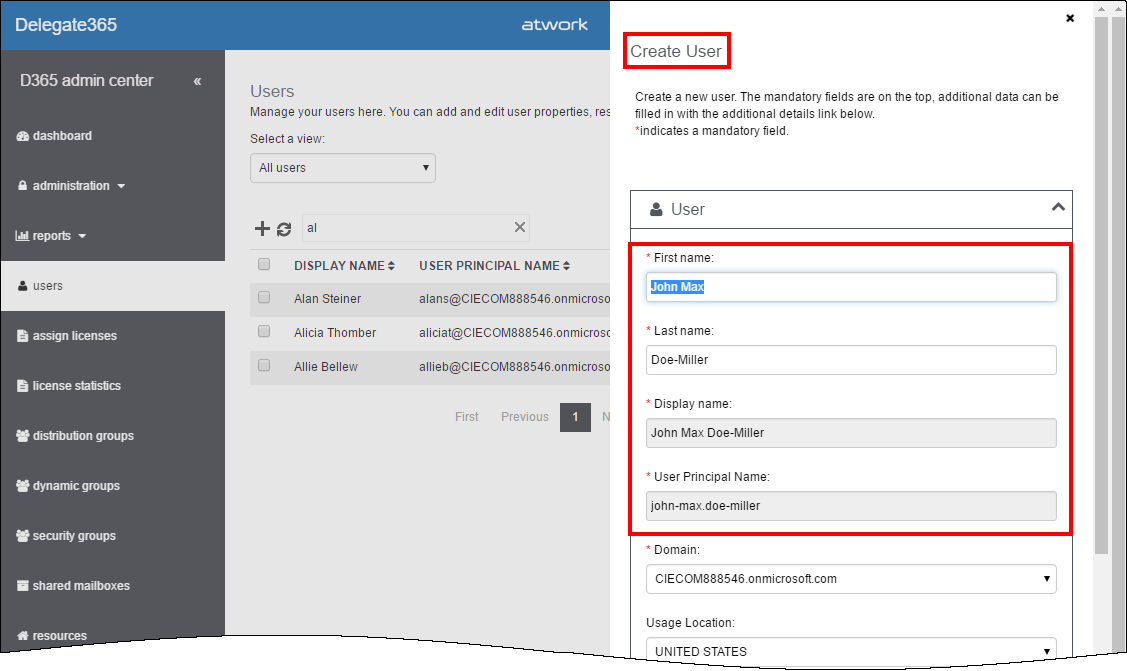Click the User Principal Name field

tap(851, 506)
